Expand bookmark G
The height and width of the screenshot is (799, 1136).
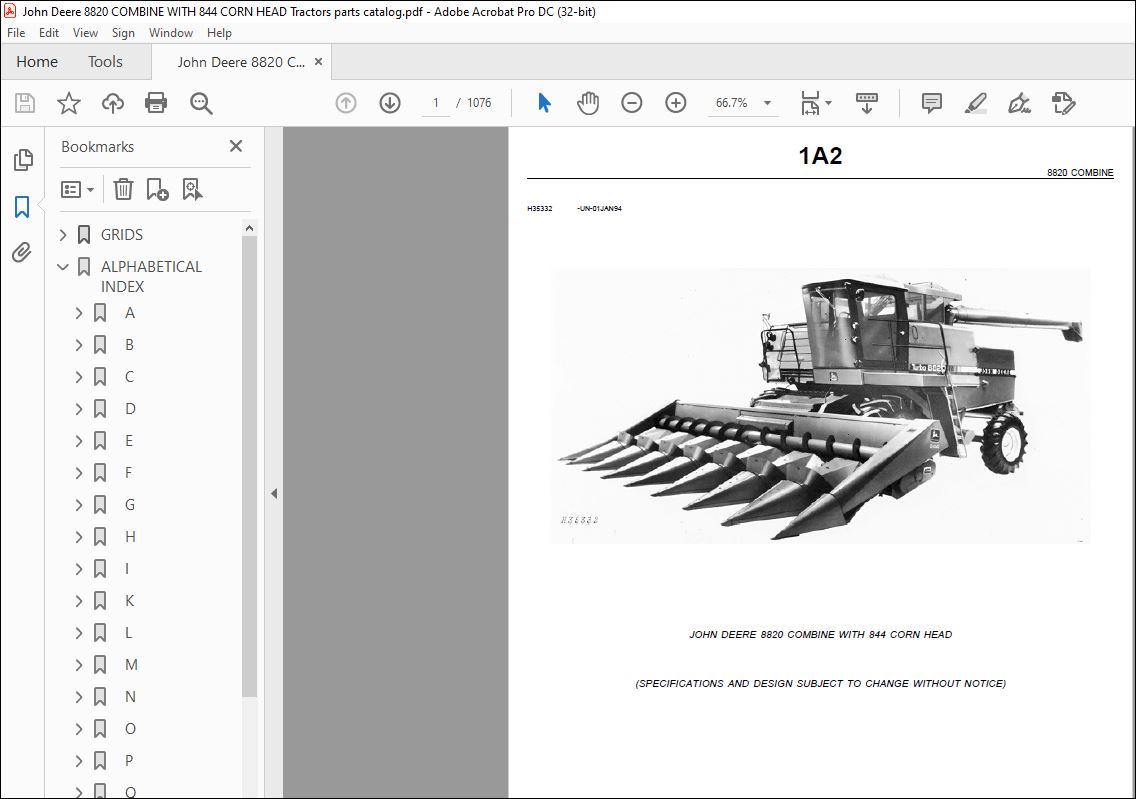tap(79, 505)
